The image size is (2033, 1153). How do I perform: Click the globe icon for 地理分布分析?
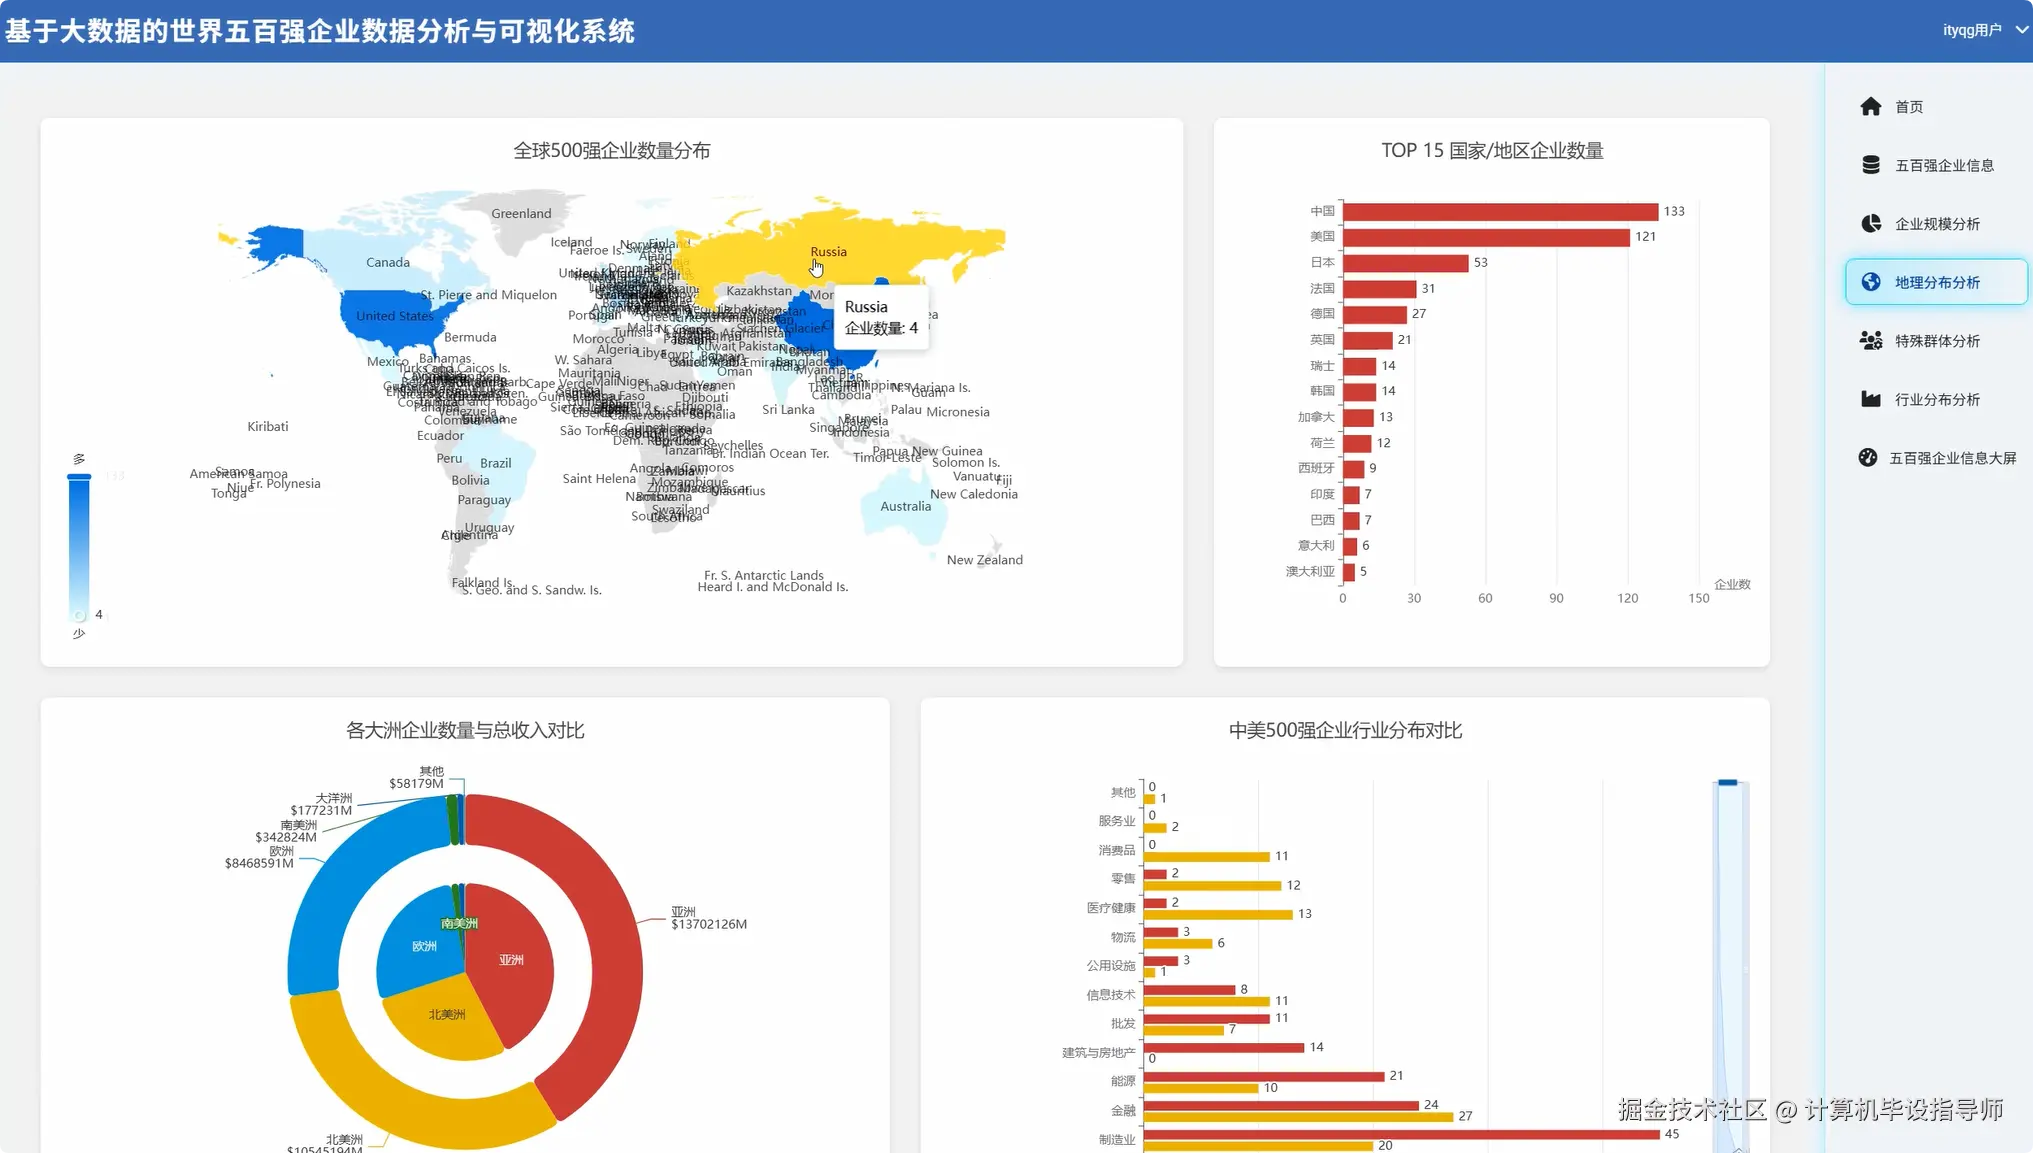click(1870, 282)
